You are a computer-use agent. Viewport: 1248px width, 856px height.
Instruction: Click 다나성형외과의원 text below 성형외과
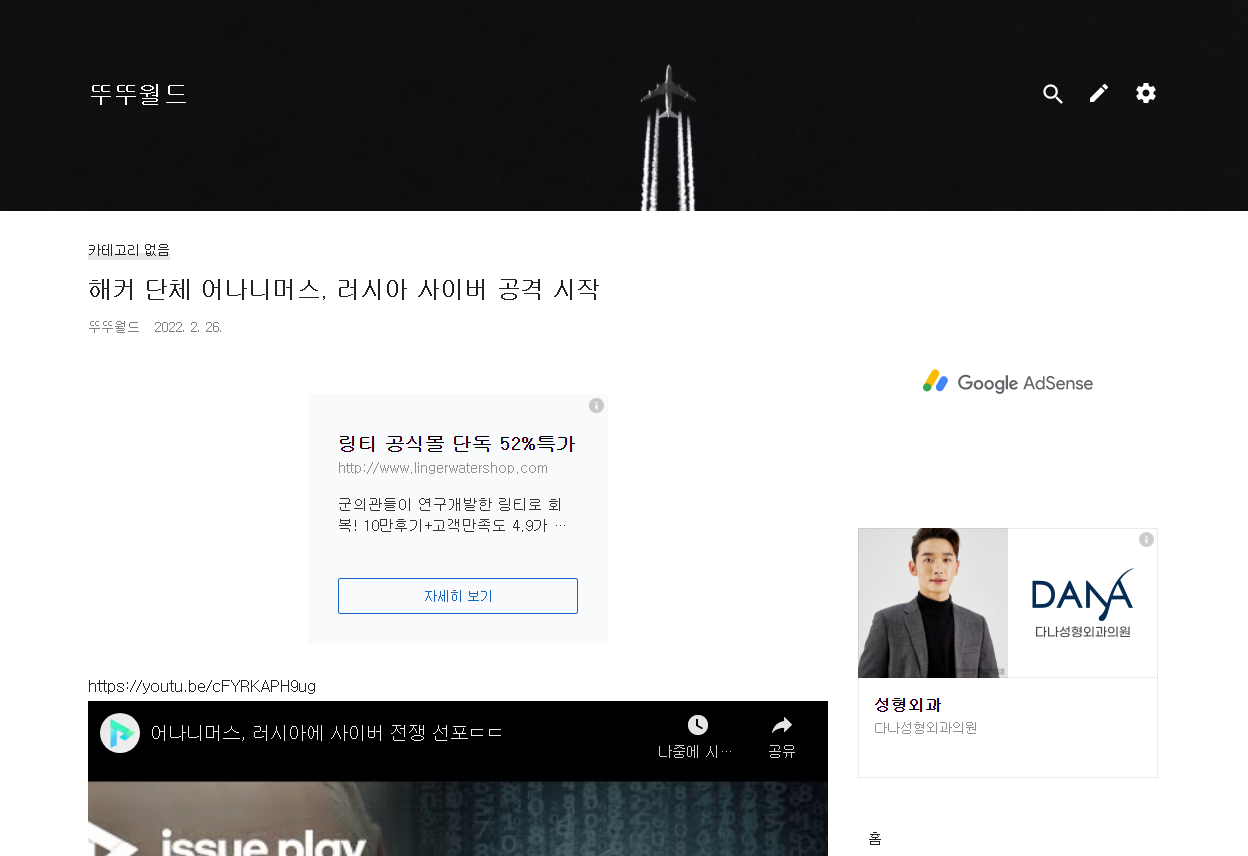pos(925,728)
